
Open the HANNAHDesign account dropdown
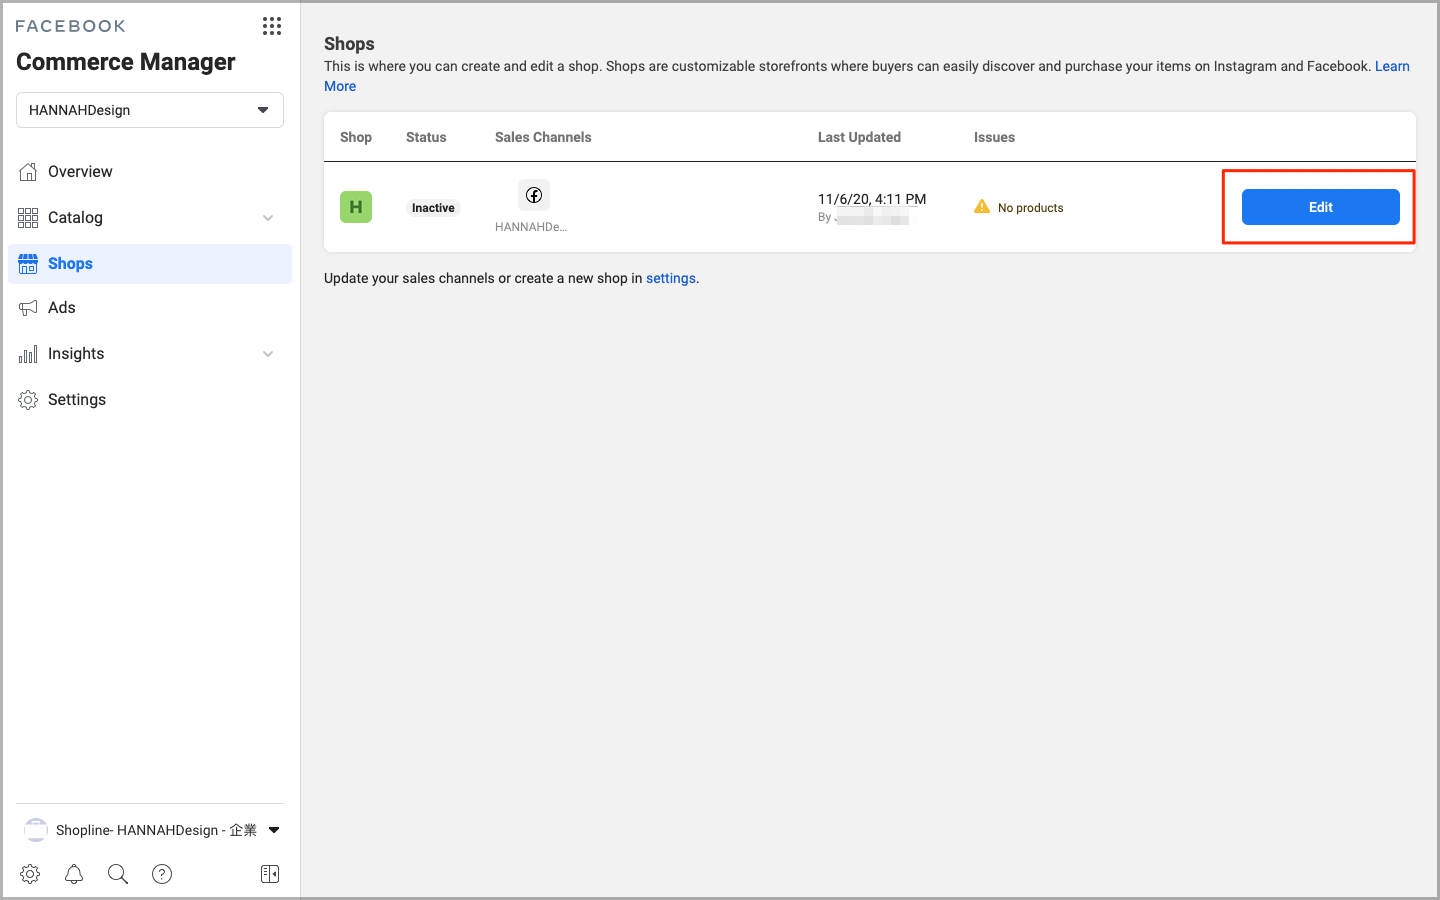tap(150, 110)
